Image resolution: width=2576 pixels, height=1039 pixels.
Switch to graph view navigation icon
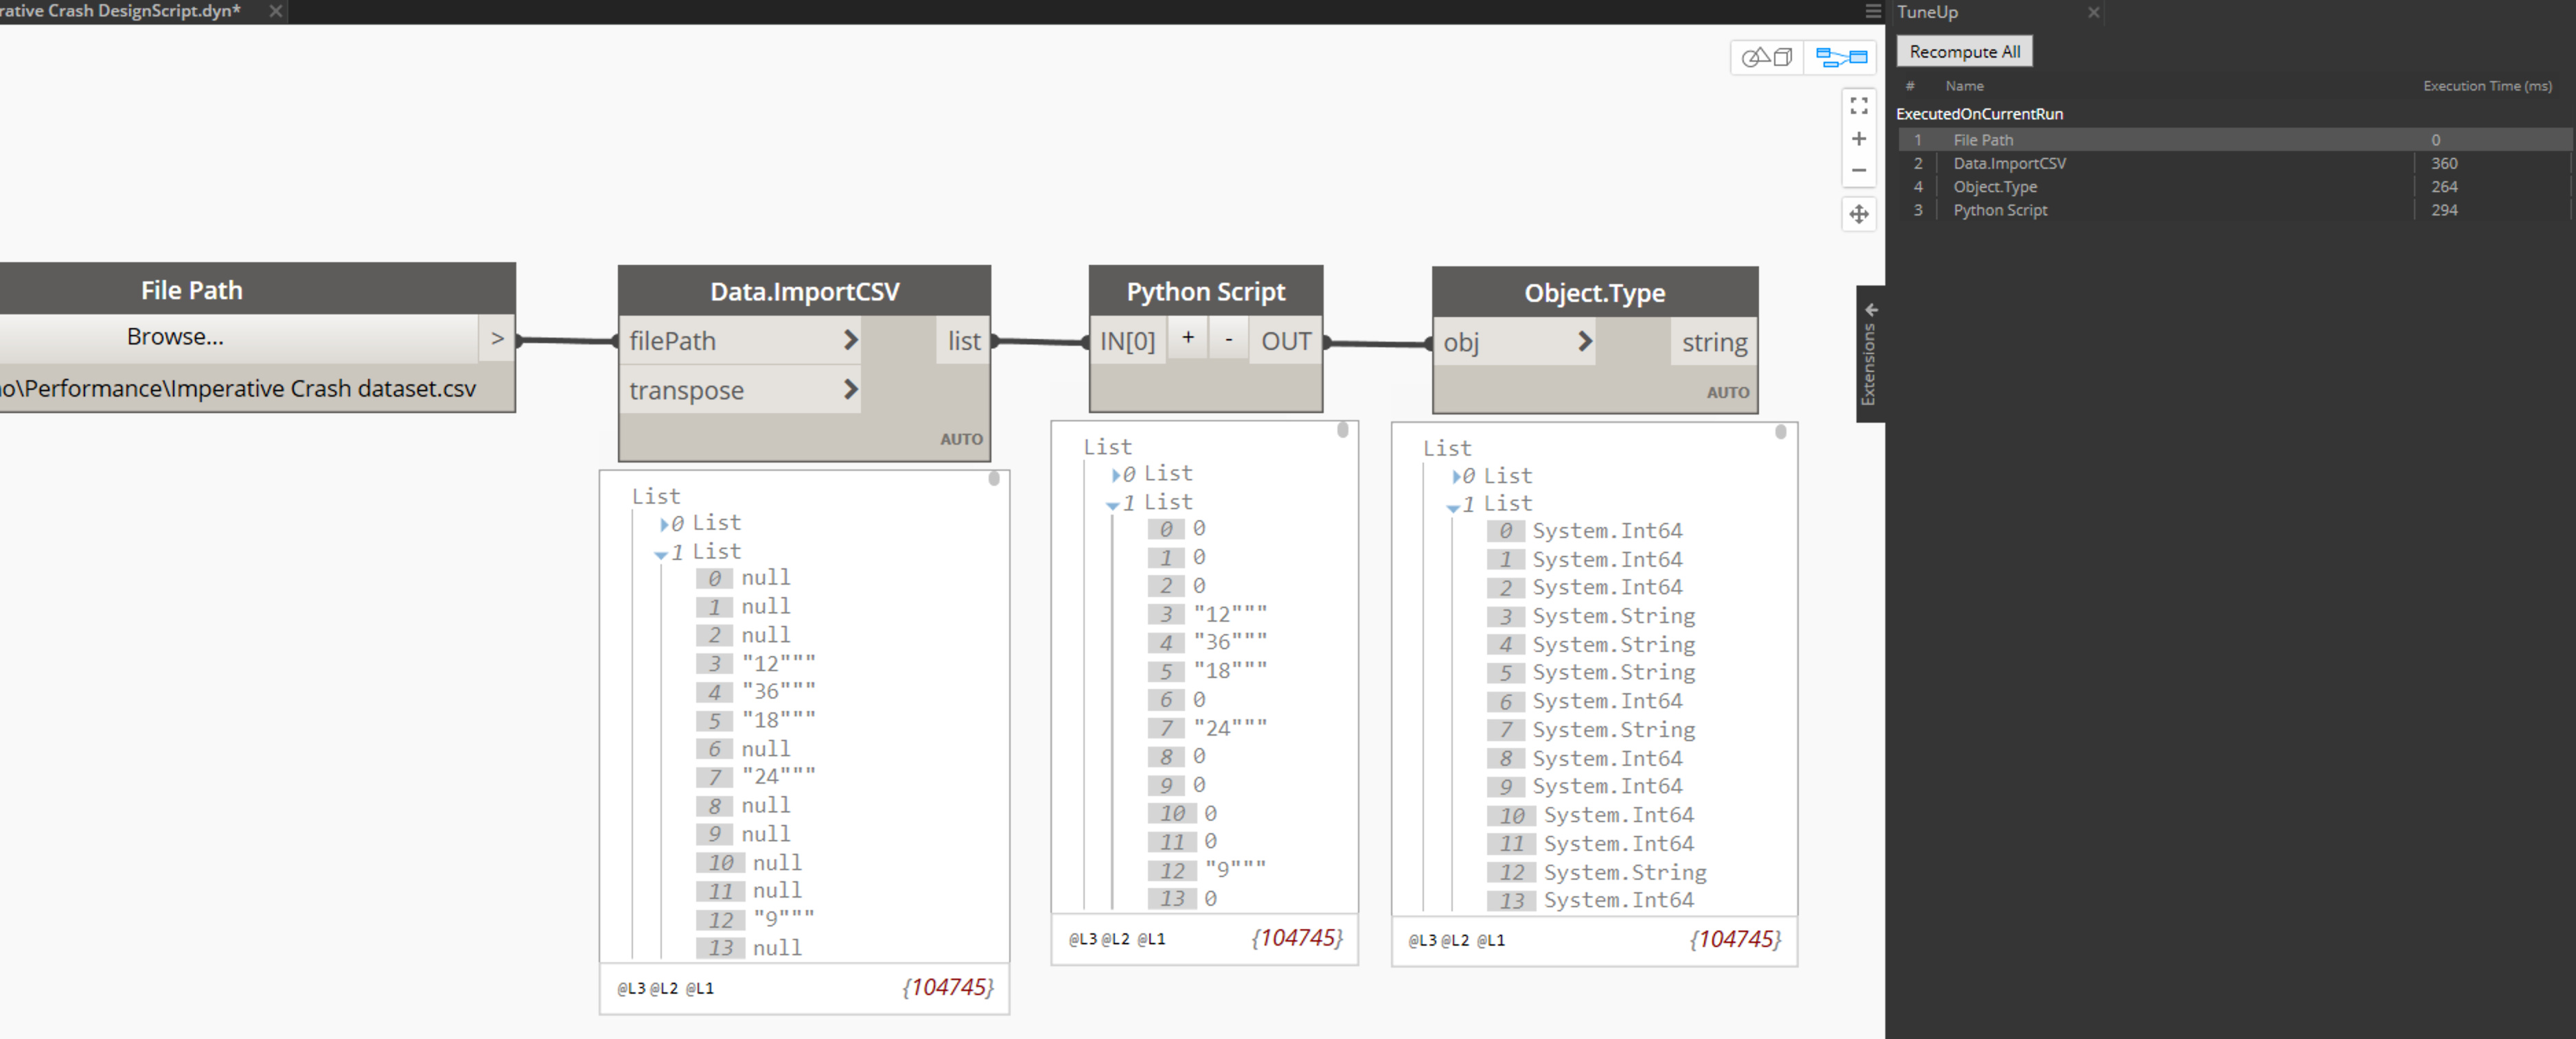(x=1840, y=57)
